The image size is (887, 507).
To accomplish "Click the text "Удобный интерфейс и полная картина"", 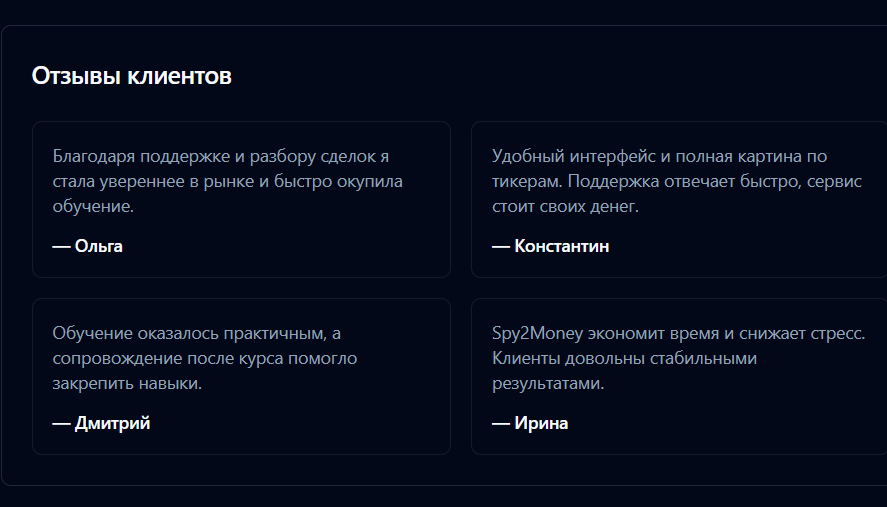I will pos(647,157).
